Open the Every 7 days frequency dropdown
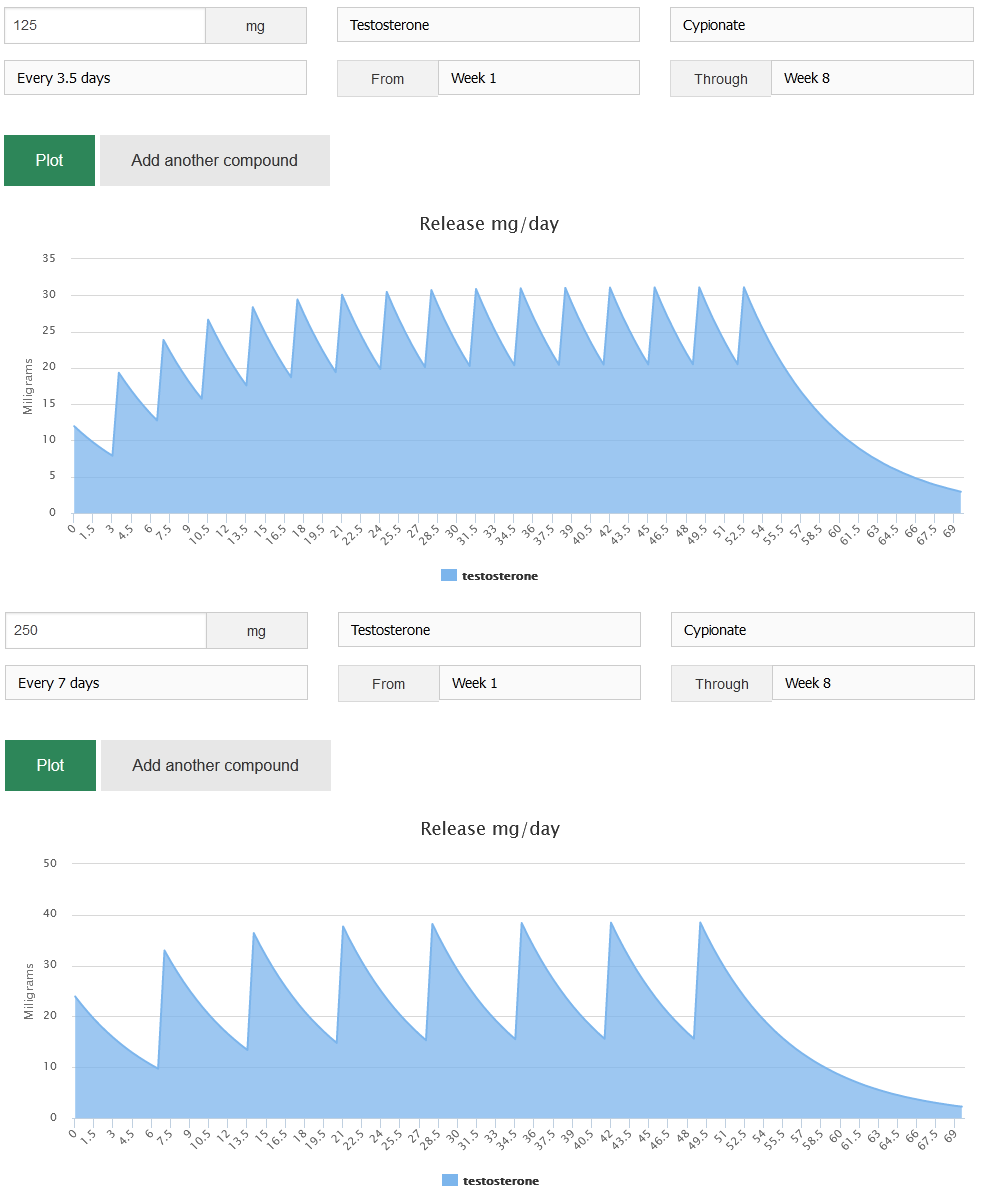This screenshot has height=1197, width=987. (156, 683)
